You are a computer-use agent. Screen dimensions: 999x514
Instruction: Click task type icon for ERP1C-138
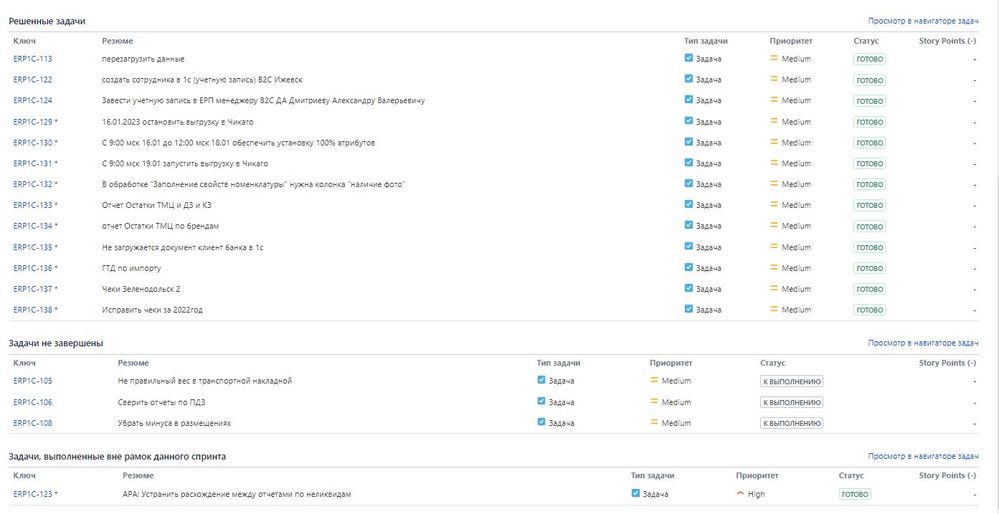688,309
